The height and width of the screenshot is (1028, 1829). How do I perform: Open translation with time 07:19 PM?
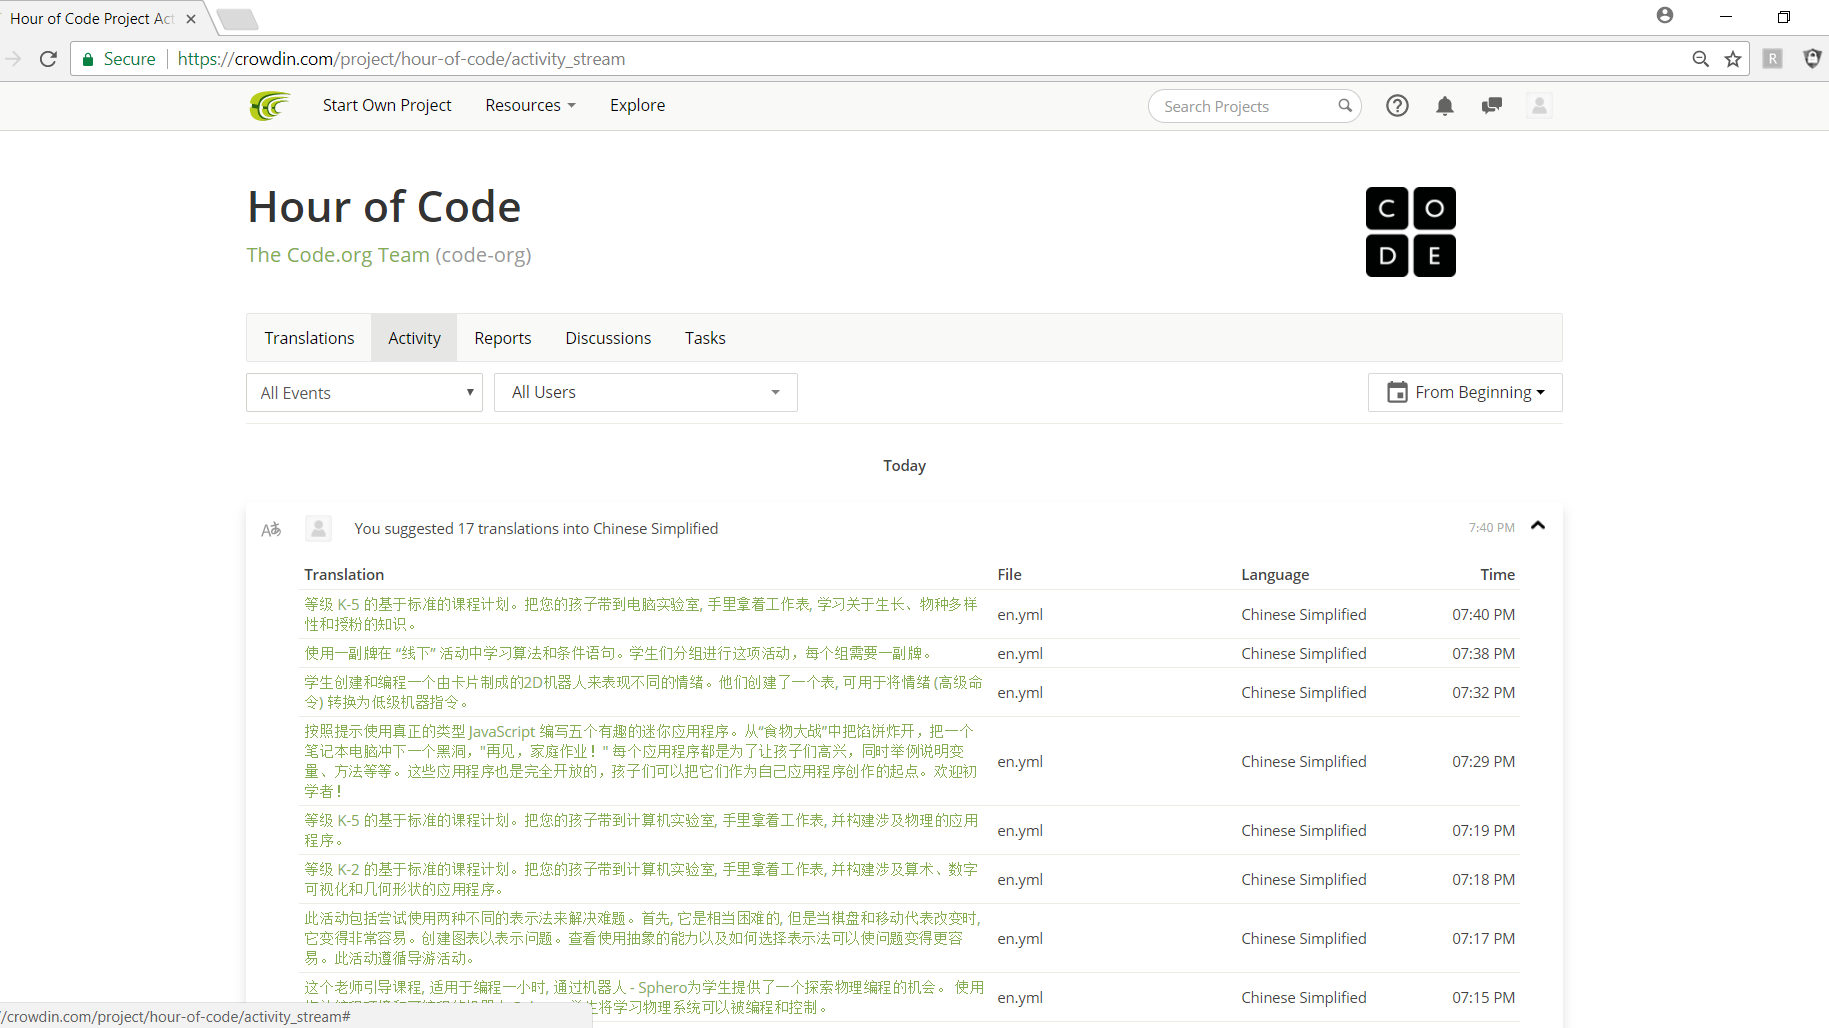pyautogui.click(x=641, y=830)
